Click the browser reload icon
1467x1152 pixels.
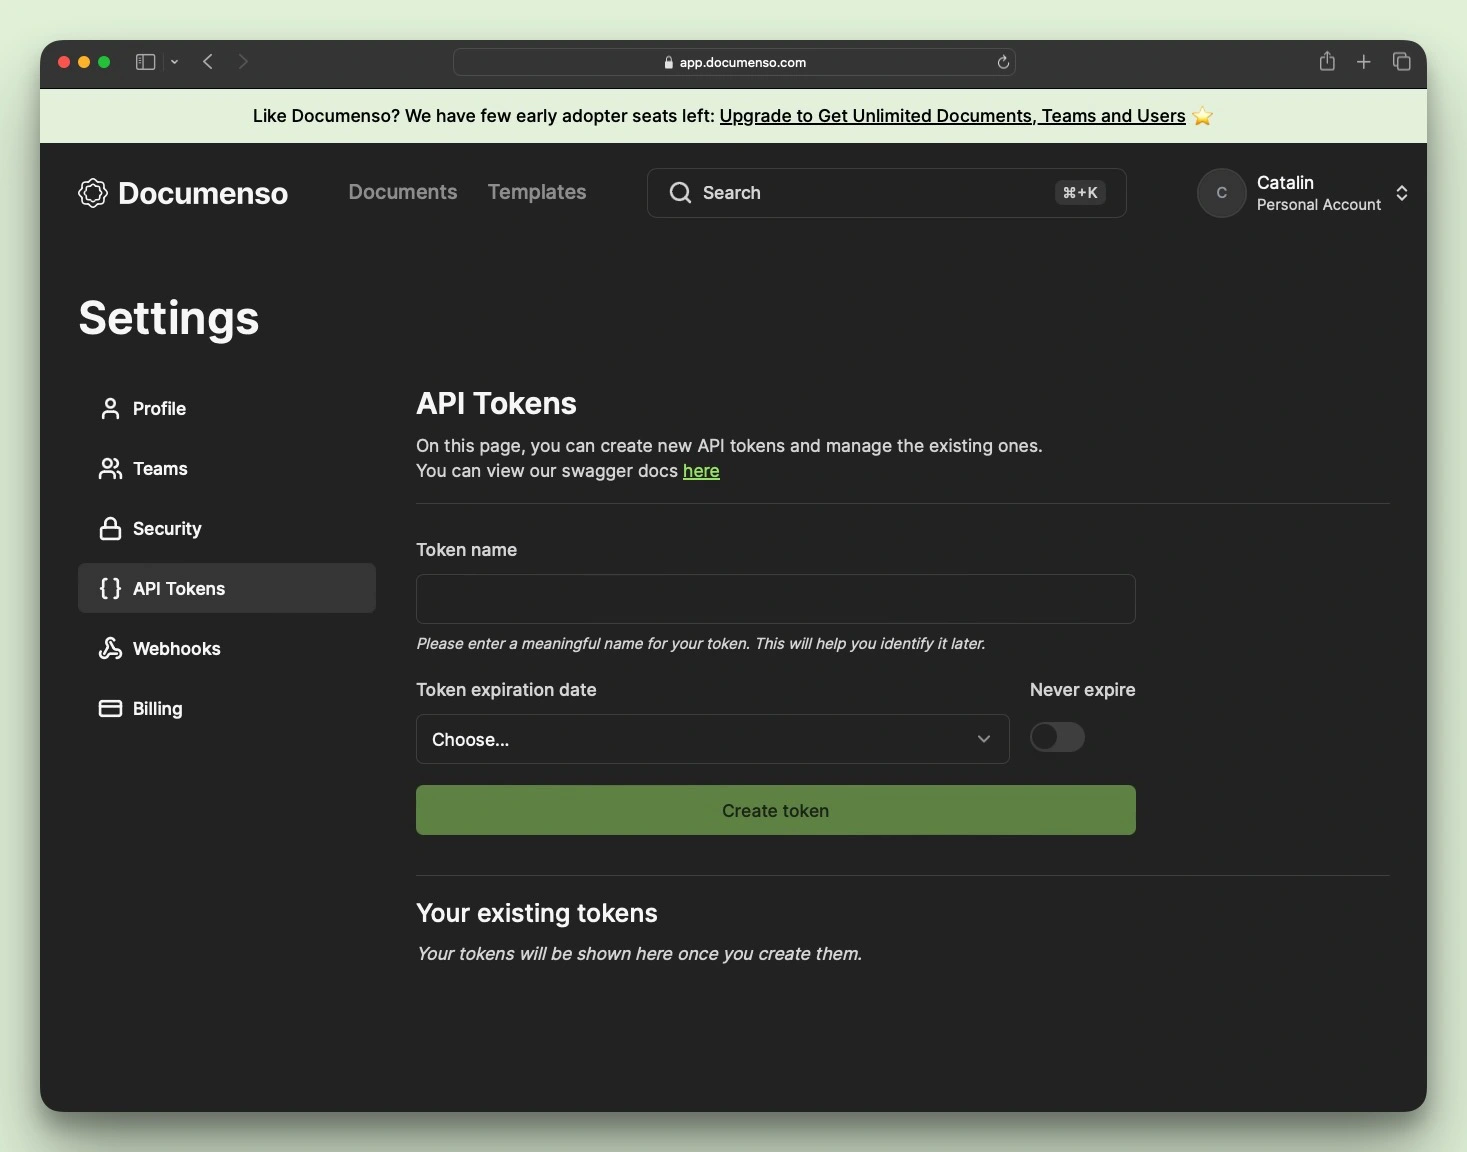tap(1003, 62)
